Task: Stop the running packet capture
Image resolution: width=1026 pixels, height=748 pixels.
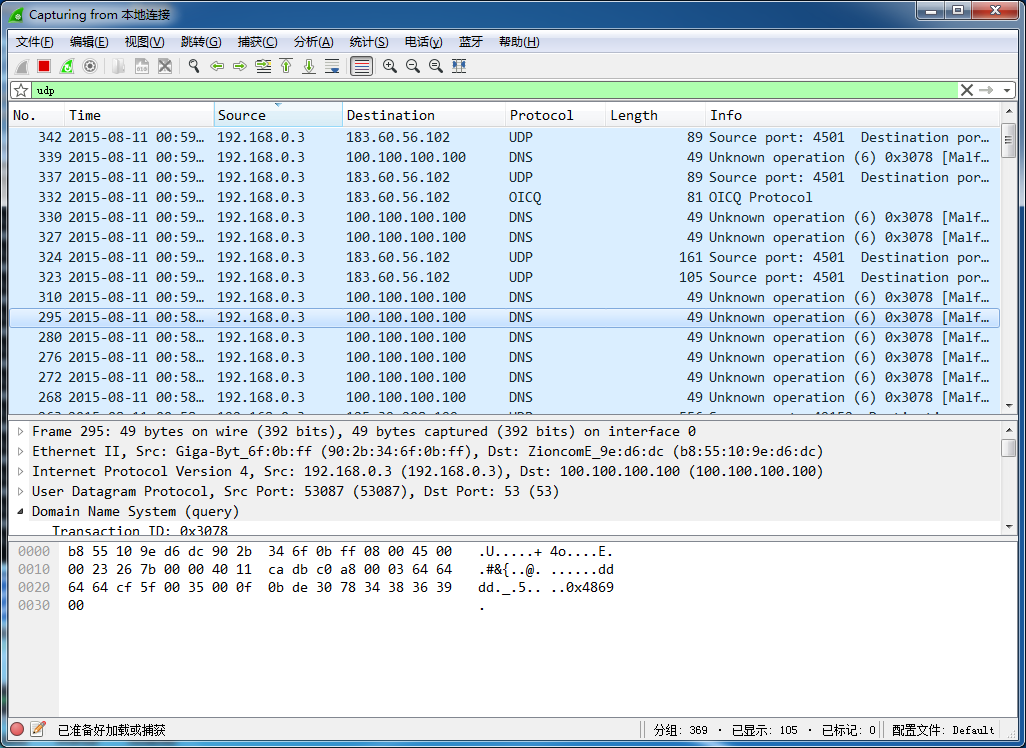Action: pos(44,66)
